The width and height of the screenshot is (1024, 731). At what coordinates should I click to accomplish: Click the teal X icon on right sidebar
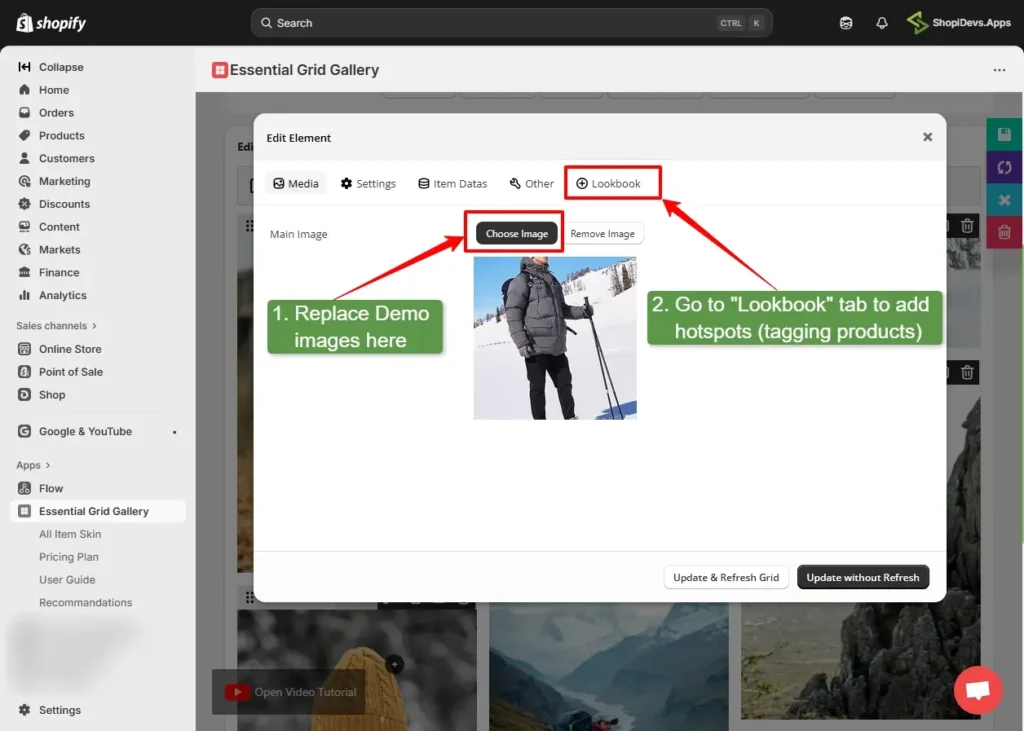(x=1004, y=199)
